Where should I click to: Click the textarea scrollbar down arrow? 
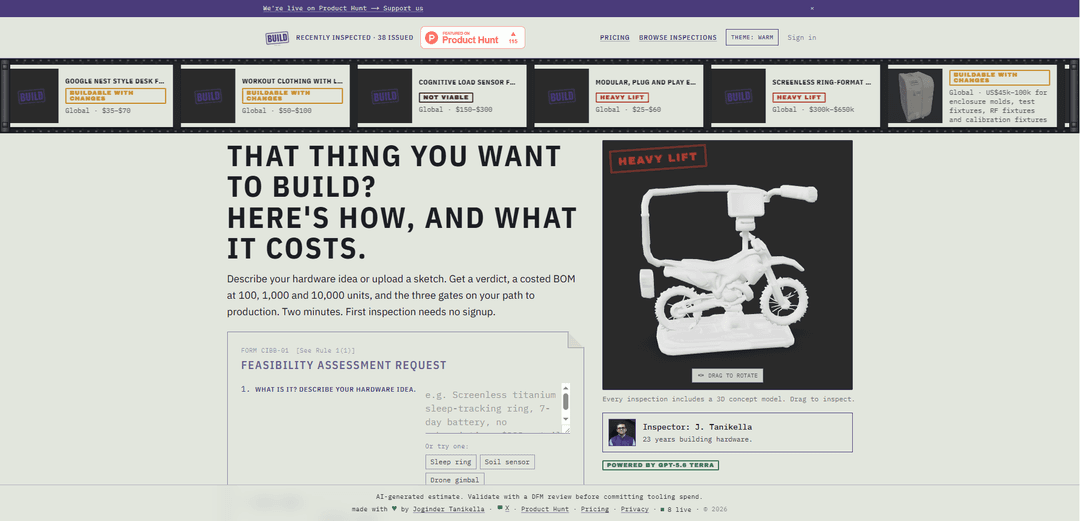[565, 418]
